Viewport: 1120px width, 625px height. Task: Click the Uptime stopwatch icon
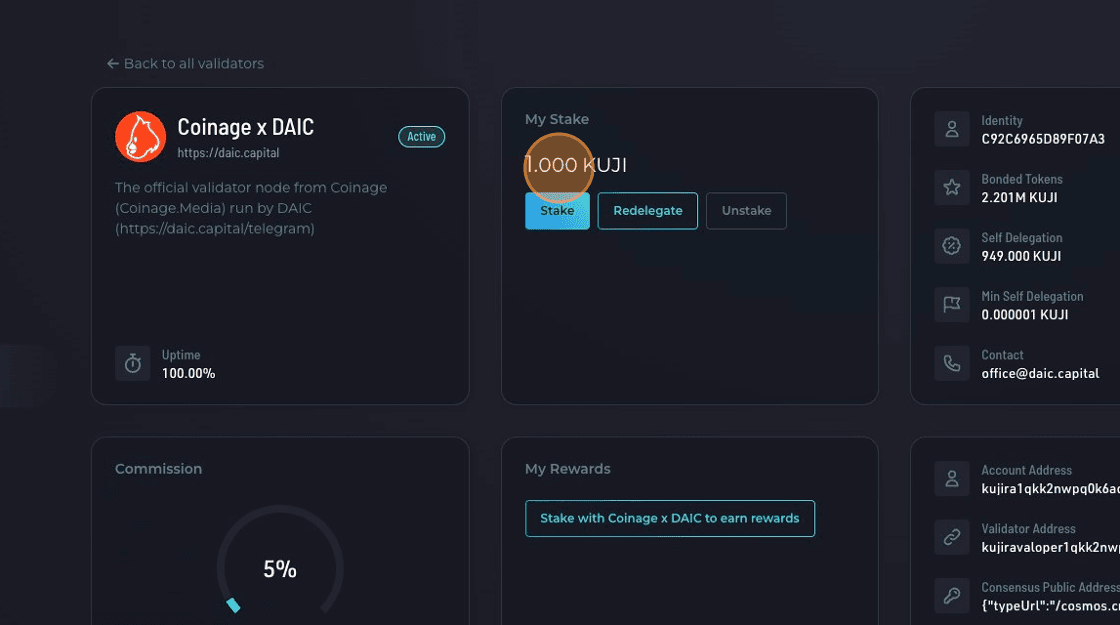pos(133,364)
